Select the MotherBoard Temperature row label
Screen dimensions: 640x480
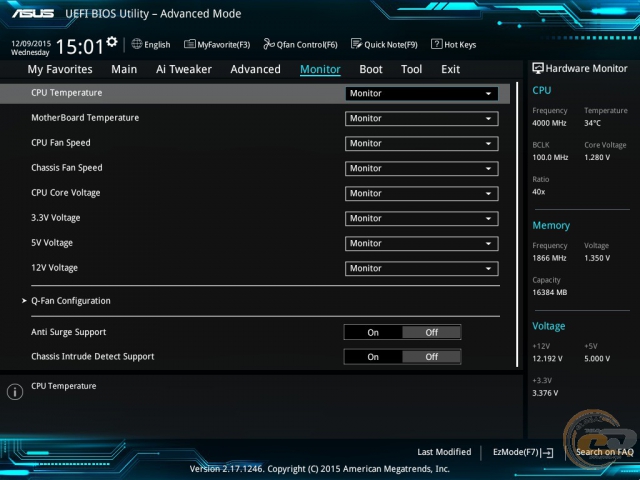coord(85,118)
